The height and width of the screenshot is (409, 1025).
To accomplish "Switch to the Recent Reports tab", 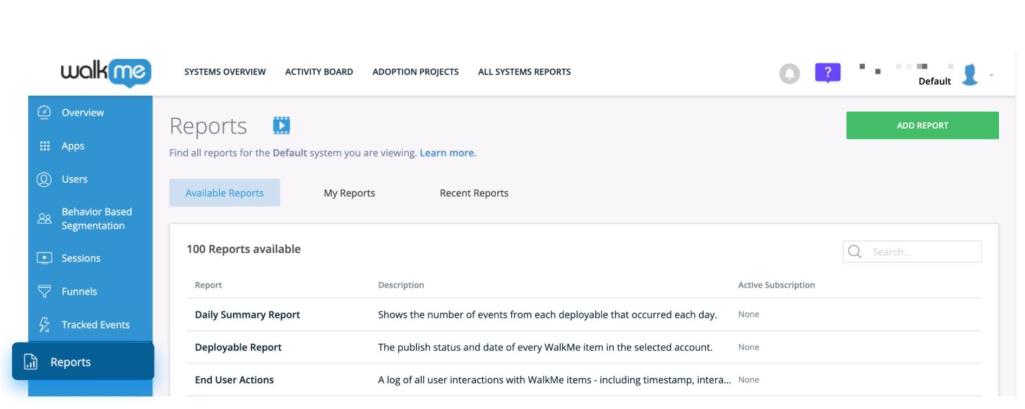I will point(473,193).
